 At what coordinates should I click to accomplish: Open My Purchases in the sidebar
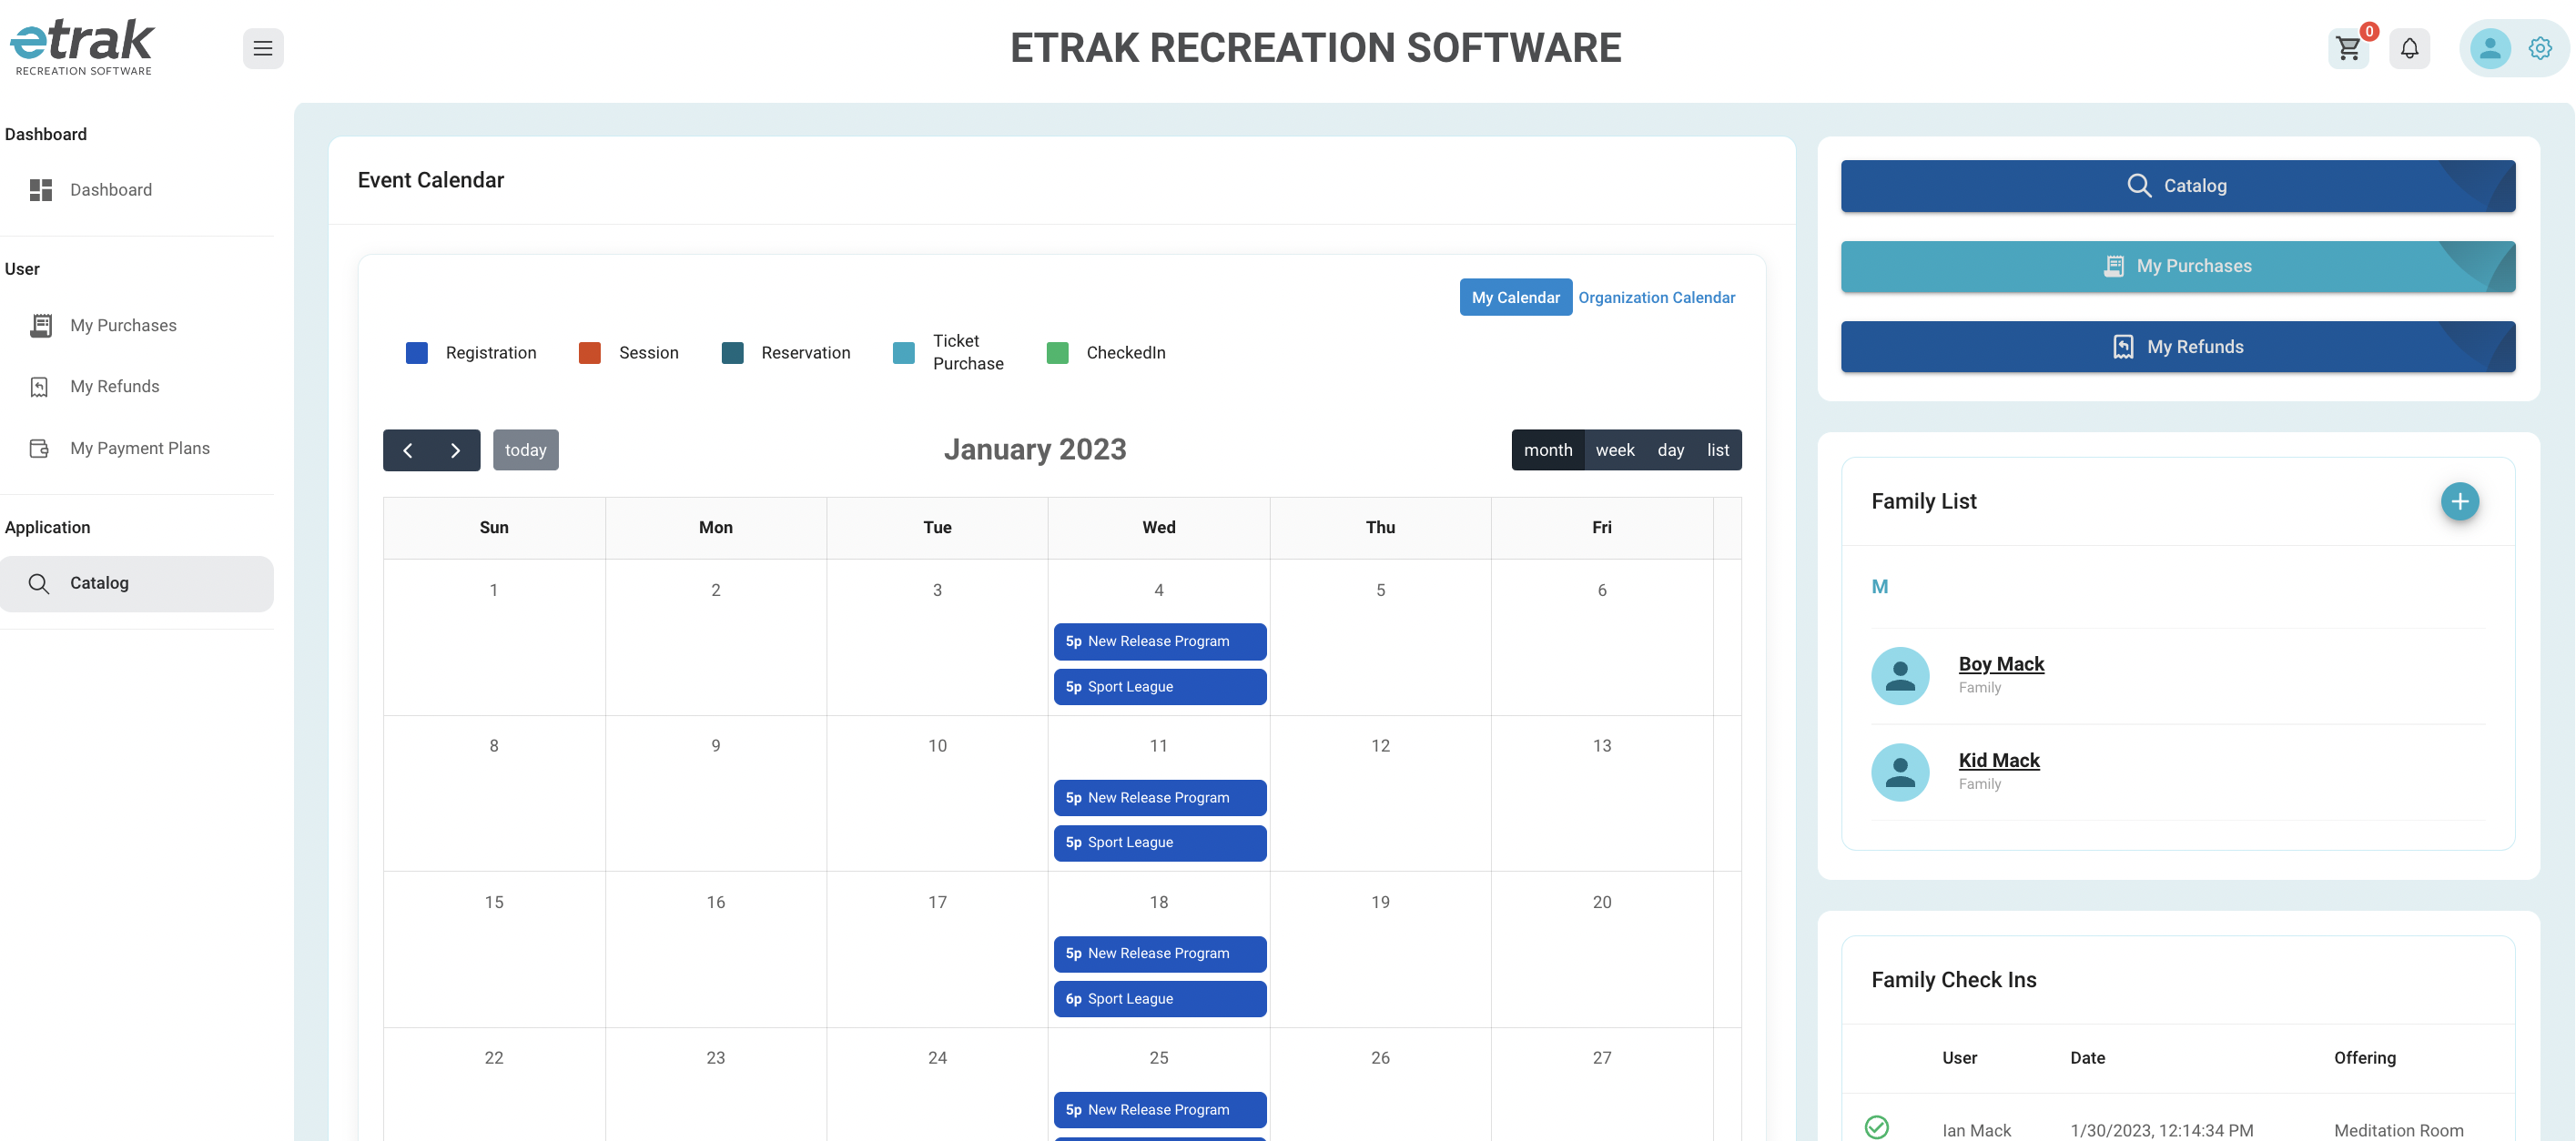(137, 326)
